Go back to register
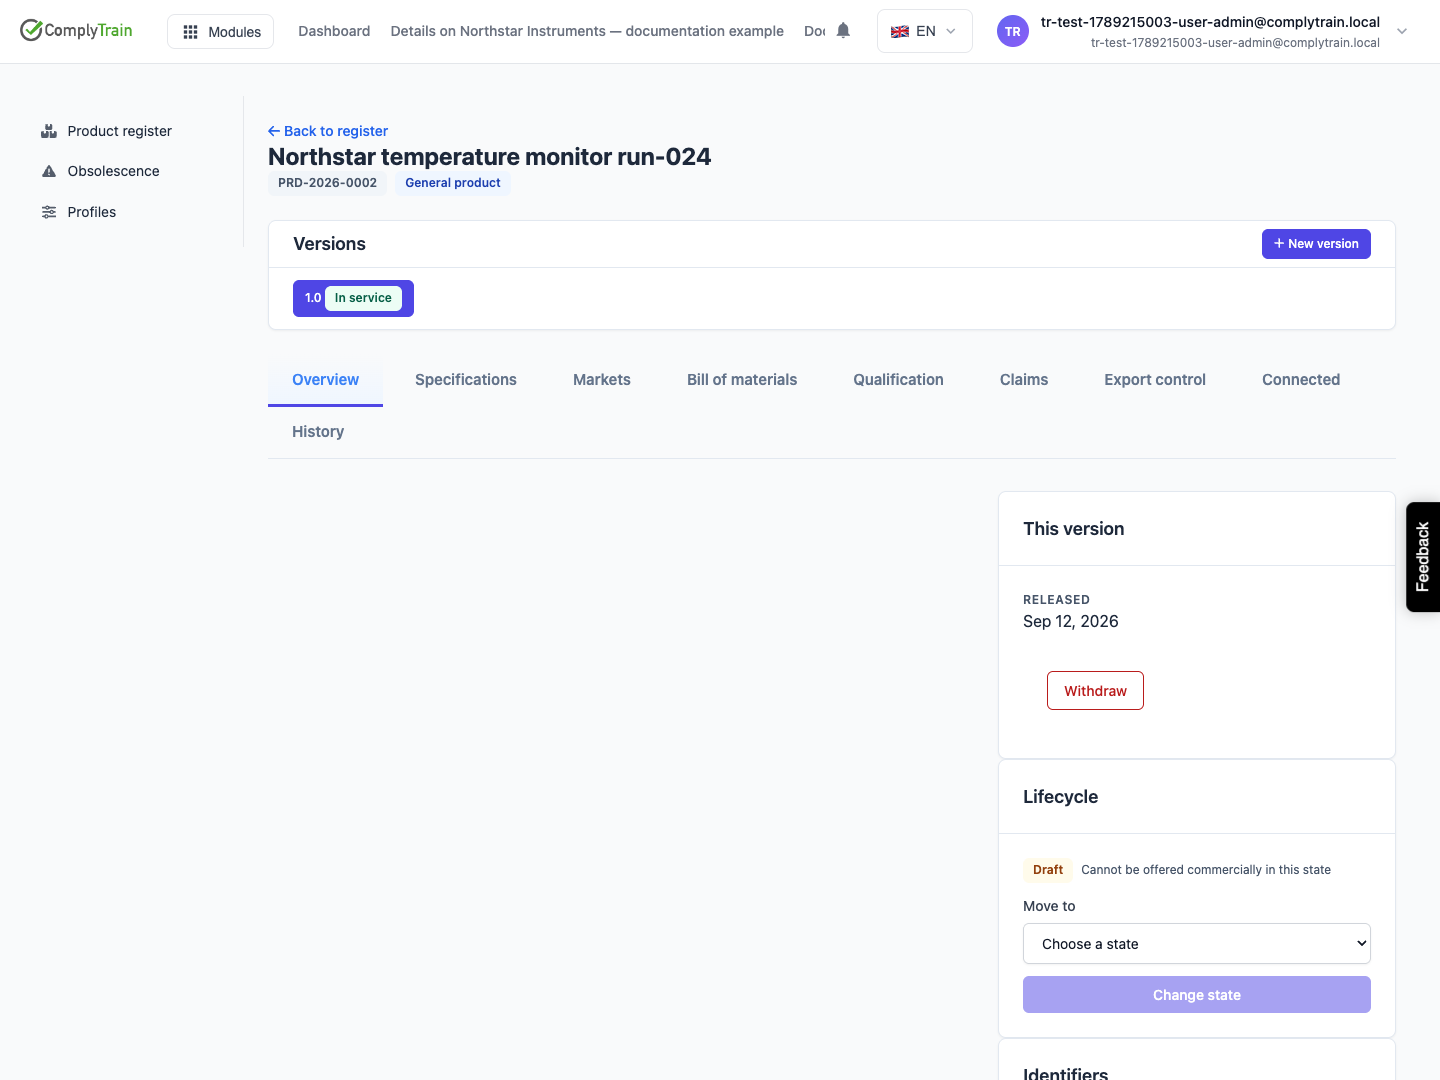1440x1080 pixels. point(328,131)
